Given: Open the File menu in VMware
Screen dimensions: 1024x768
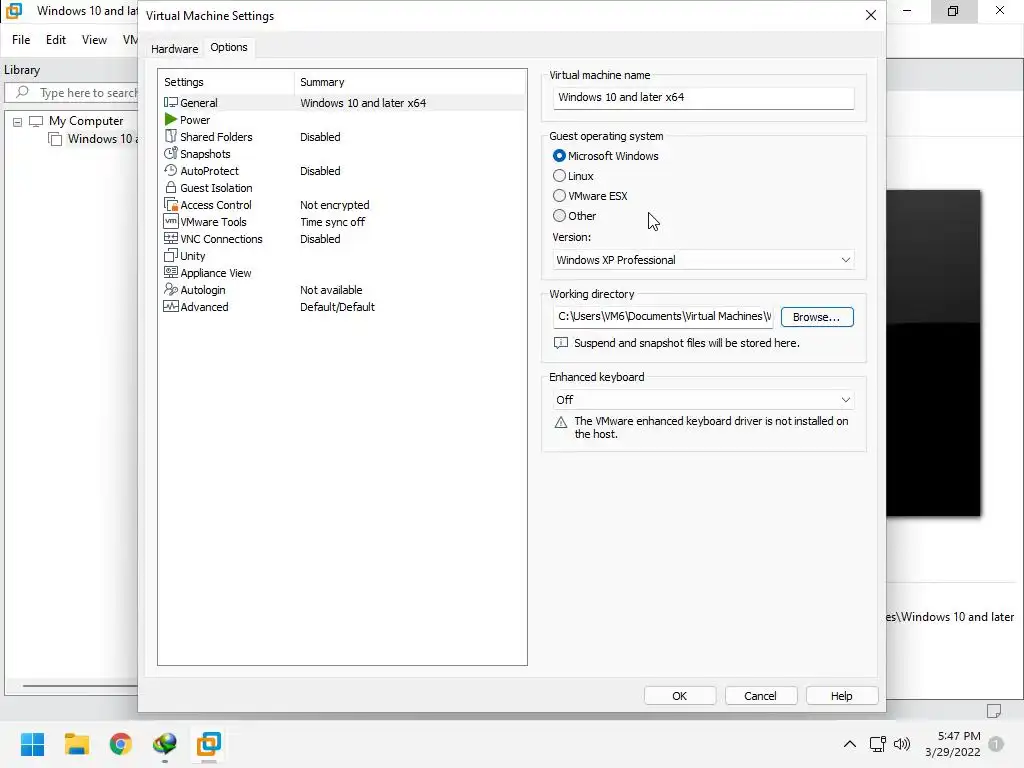Looking at the screenshot, I should click(x=21, y=40).
